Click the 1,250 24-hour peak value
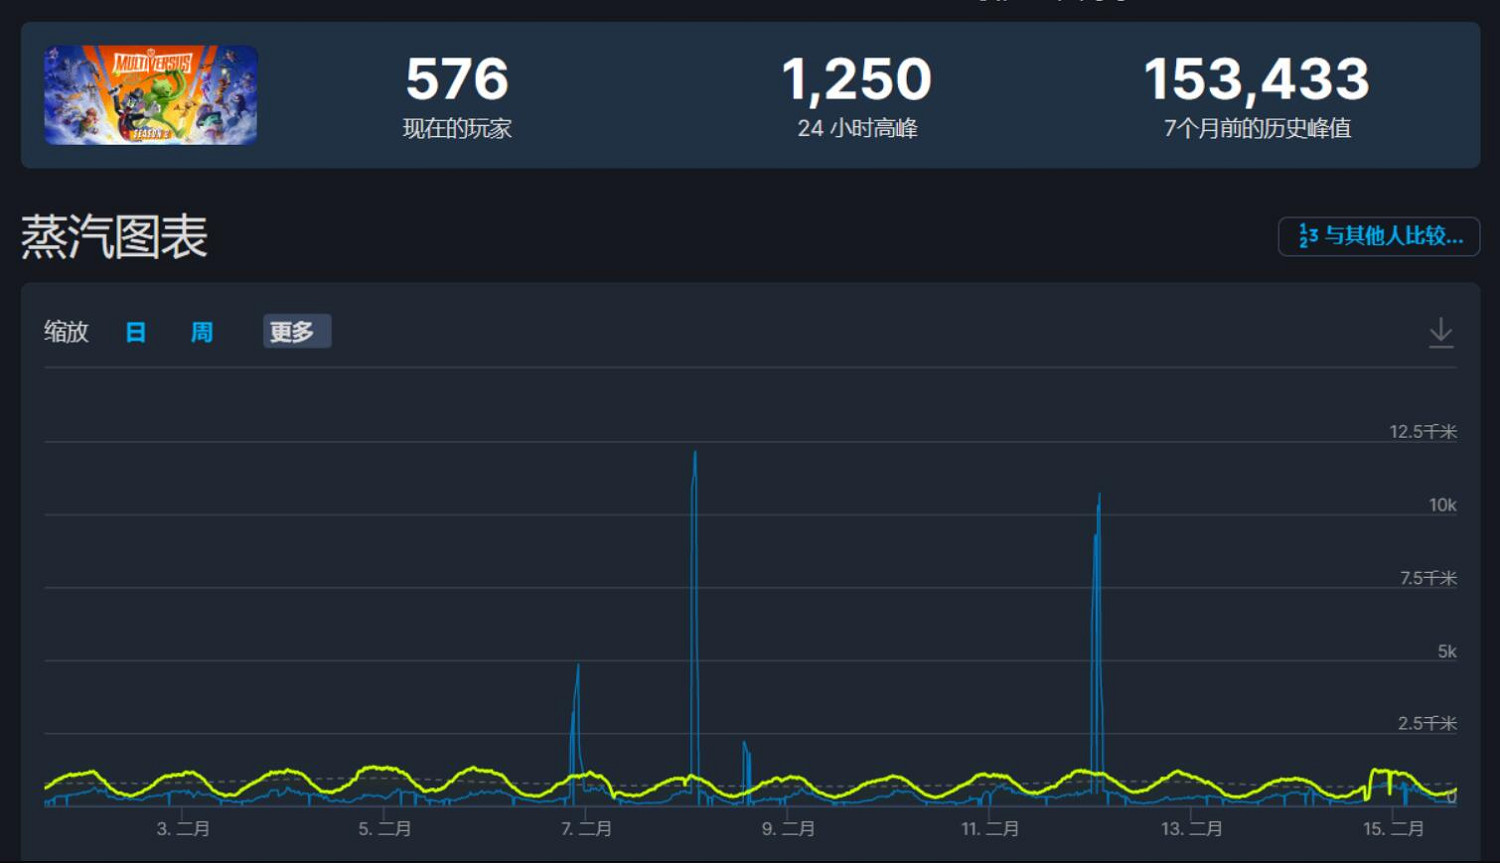1500x863 pixels. tap(857, 80)
